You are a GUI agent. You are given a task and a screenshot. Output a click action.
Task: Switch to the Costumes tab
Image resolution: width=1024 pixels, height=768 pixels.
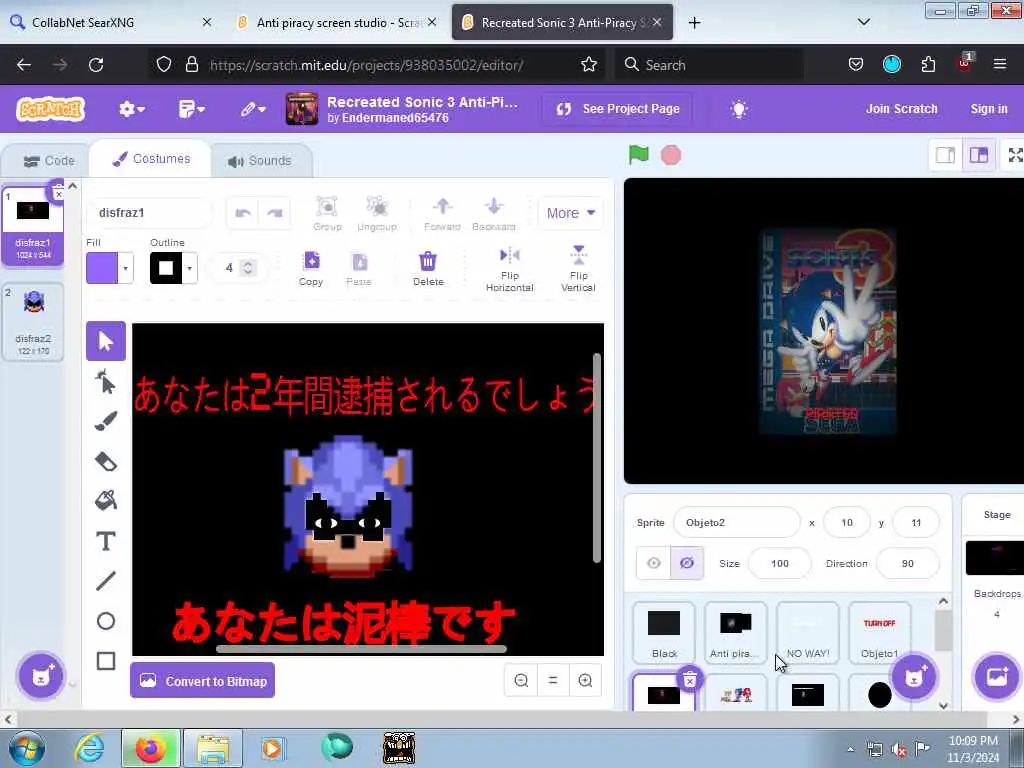point(152,159)
